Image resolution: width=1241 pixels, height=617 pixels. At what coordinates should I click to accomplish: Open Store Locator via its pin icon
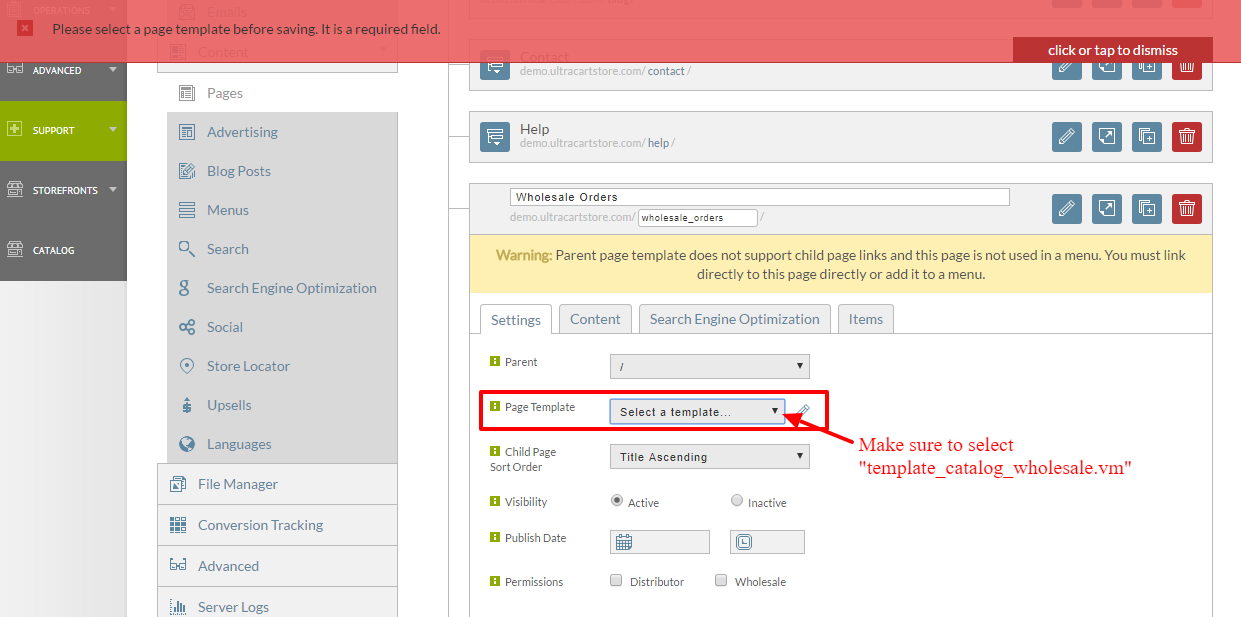pos(186,366)
